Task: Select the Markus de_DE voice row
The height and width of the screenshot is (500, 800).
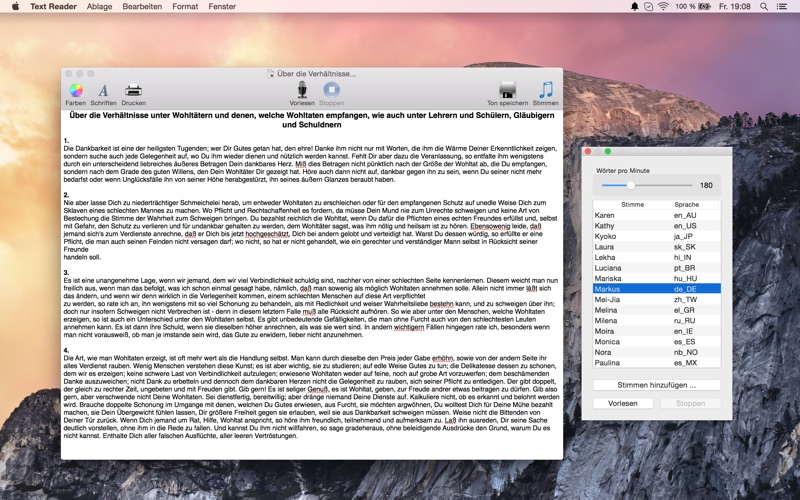Action: point(657,289)
